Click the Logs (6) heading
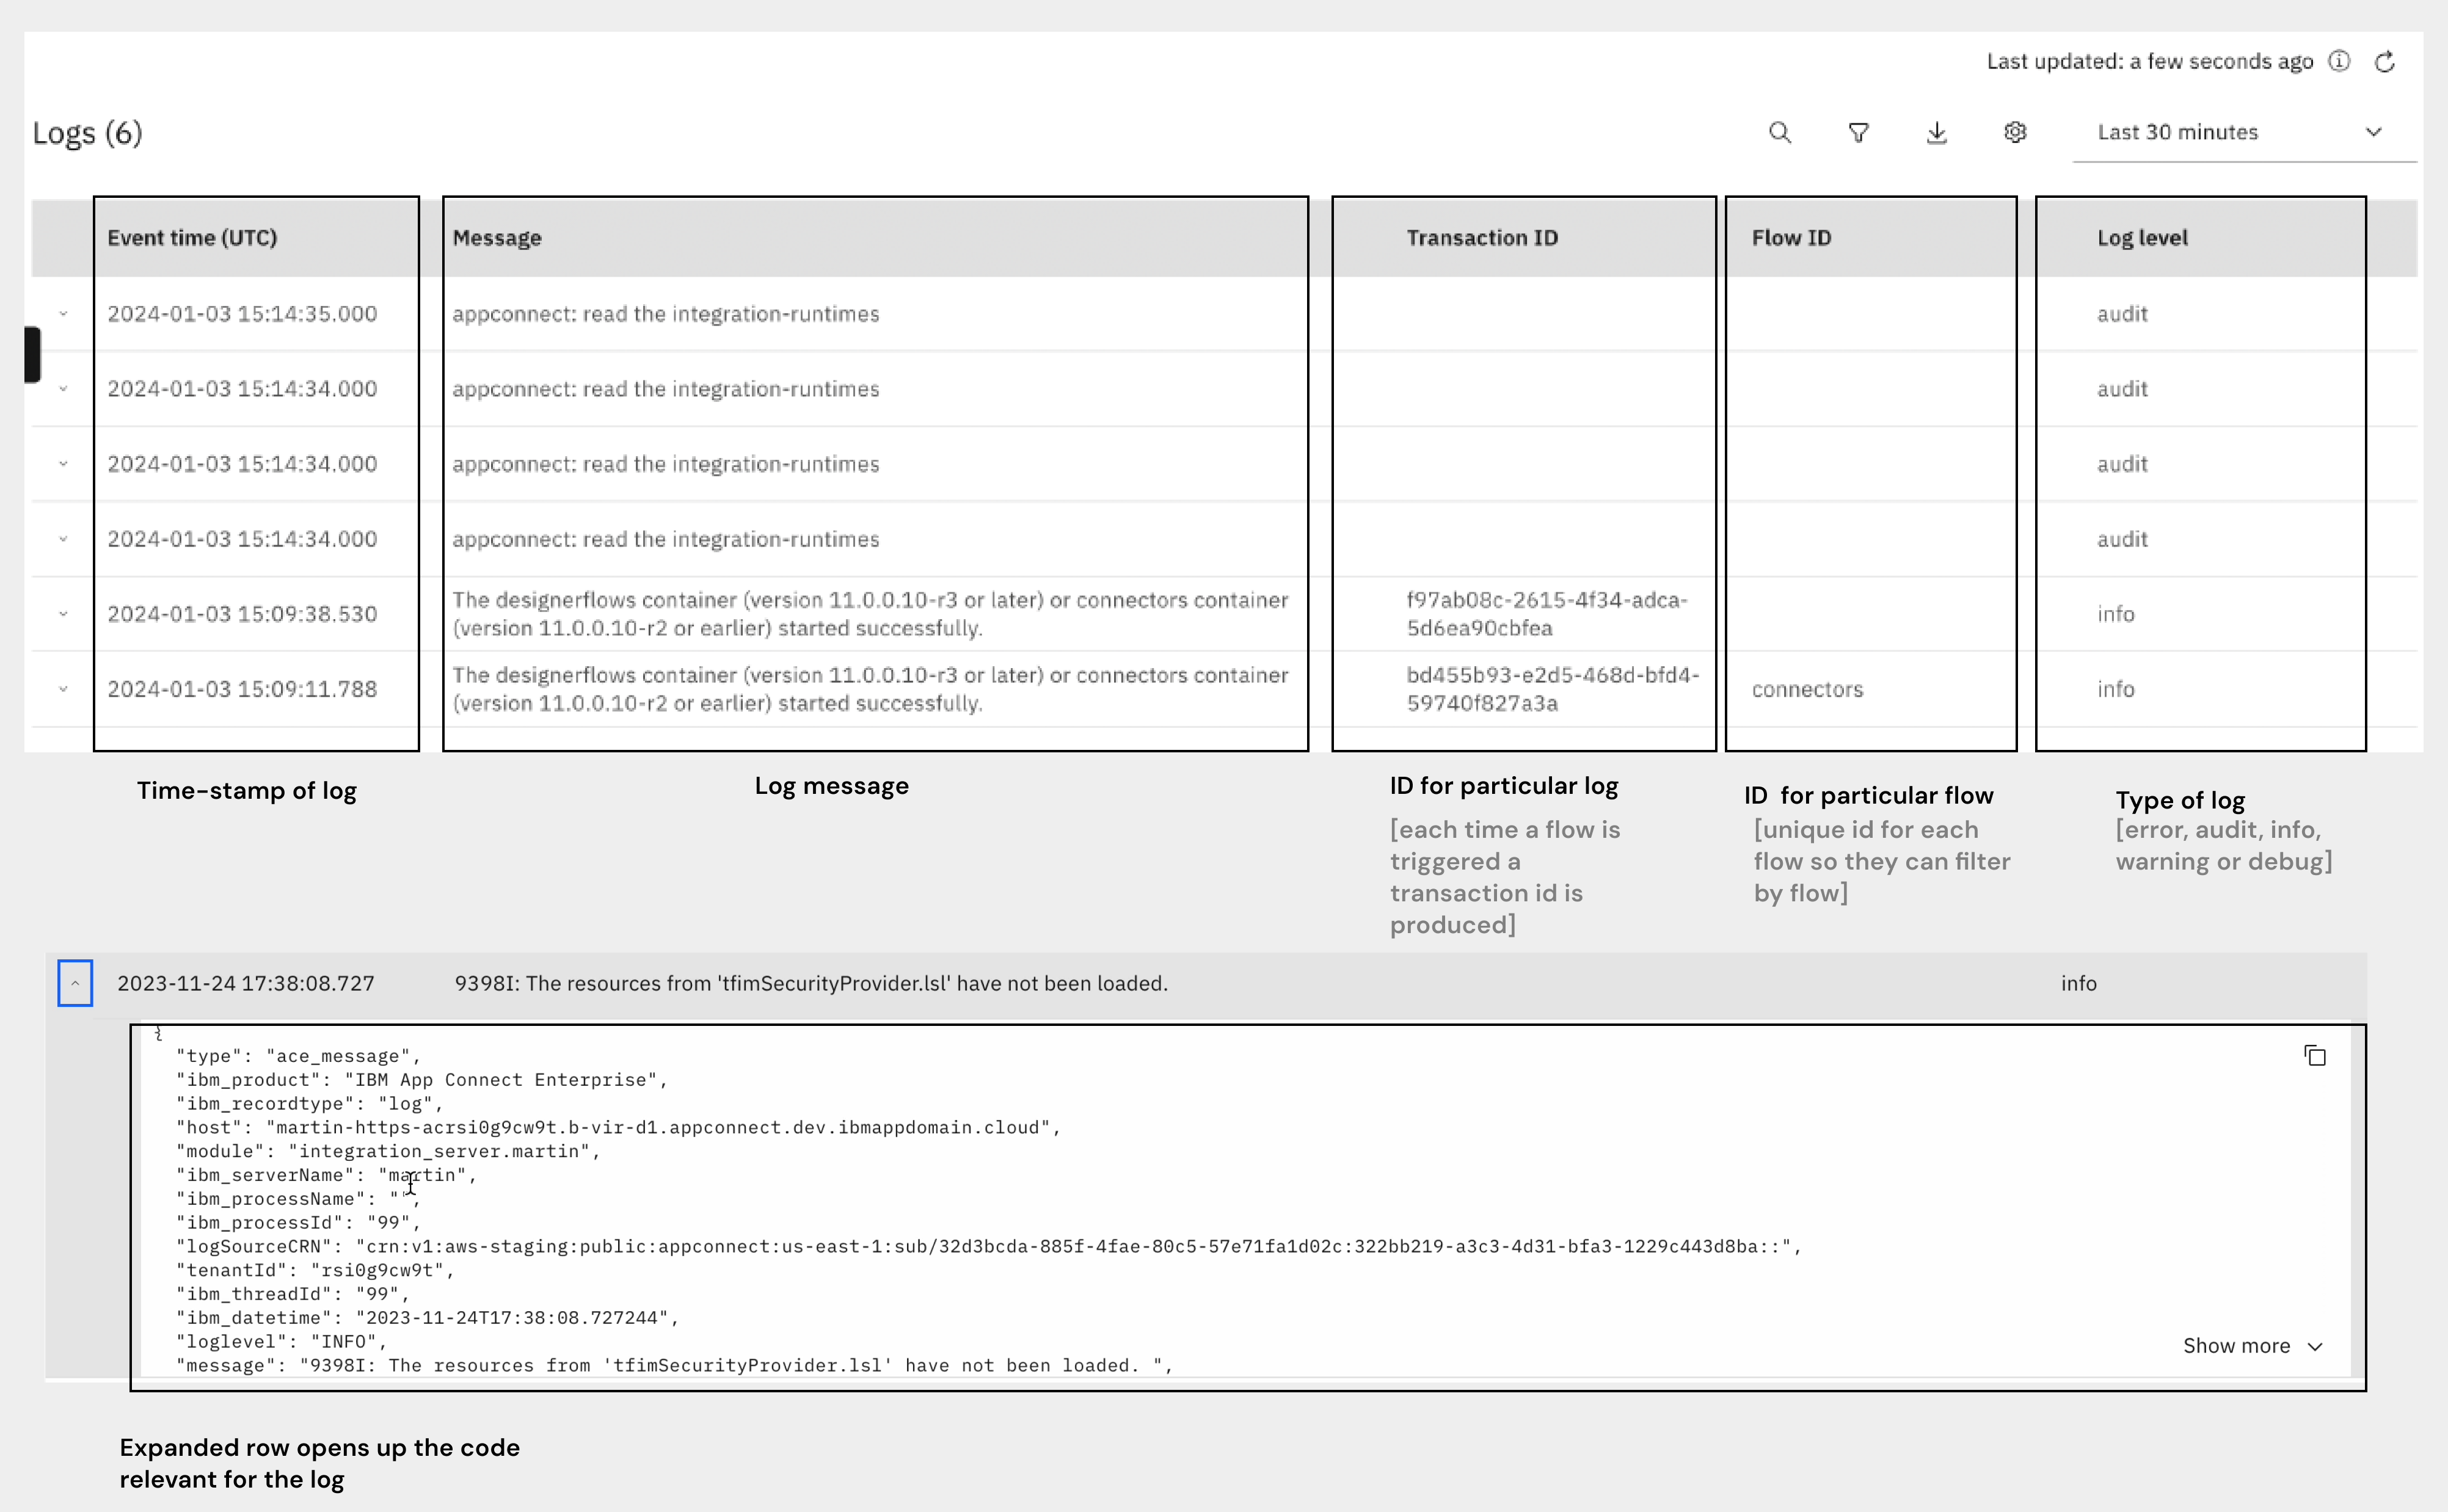2448x1512 pixels. coord(88,133)
